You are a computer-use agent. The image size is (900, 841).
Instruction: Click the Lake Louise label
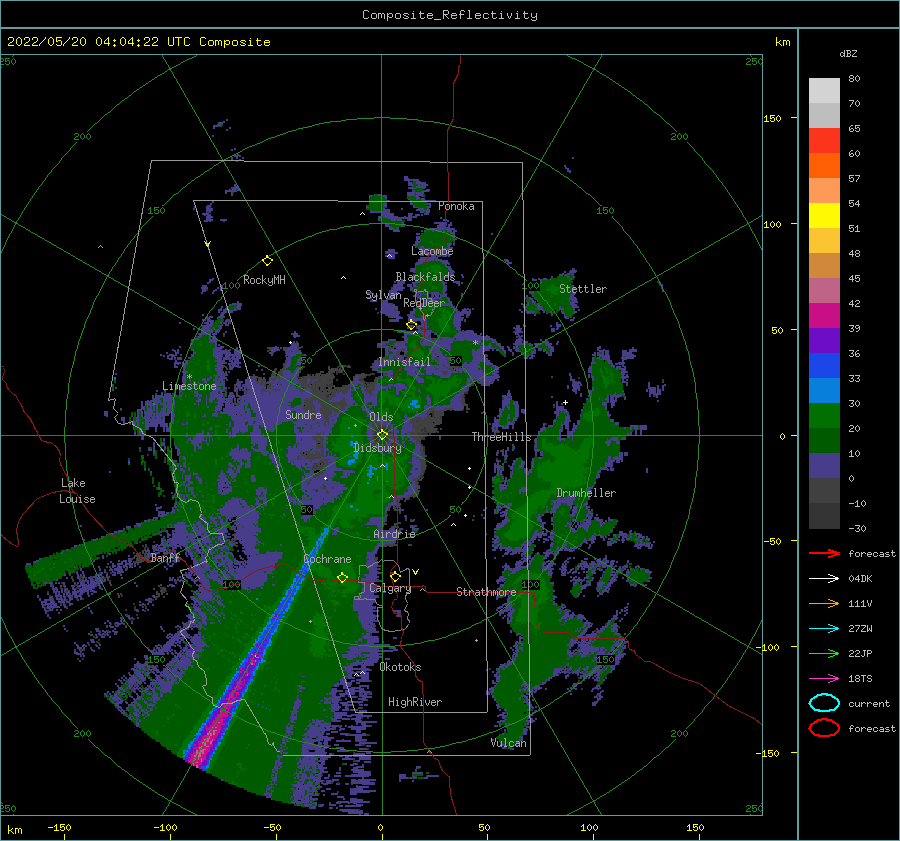pos(77,491)
